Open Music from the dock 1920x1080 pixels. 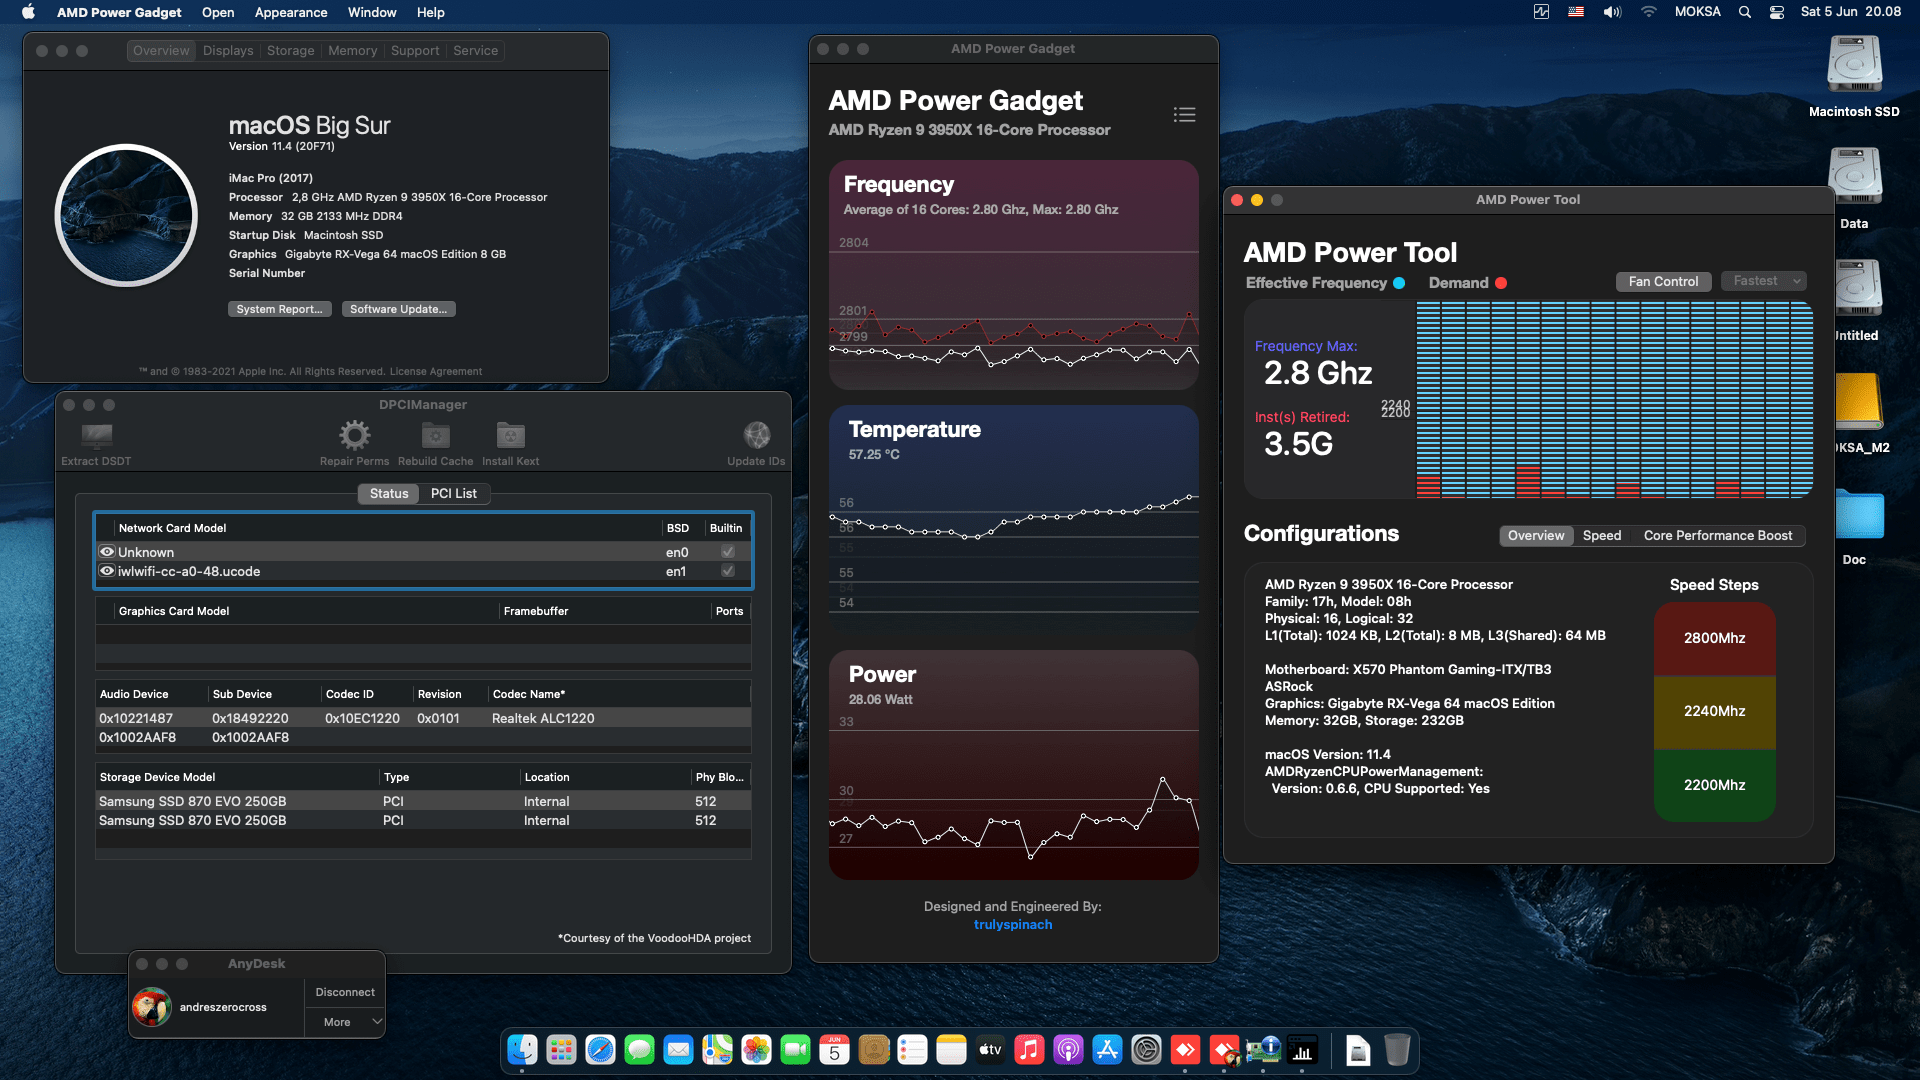(1029, 1050)
